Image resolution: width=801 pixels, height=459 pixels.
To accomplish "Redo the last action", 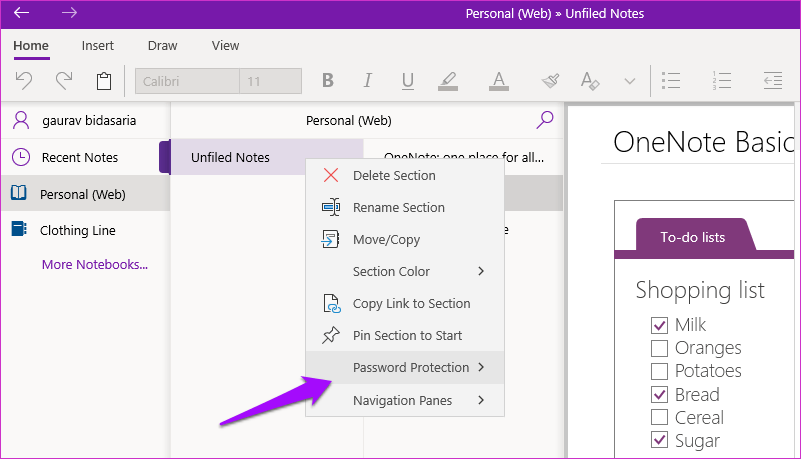I will (64, 81).
